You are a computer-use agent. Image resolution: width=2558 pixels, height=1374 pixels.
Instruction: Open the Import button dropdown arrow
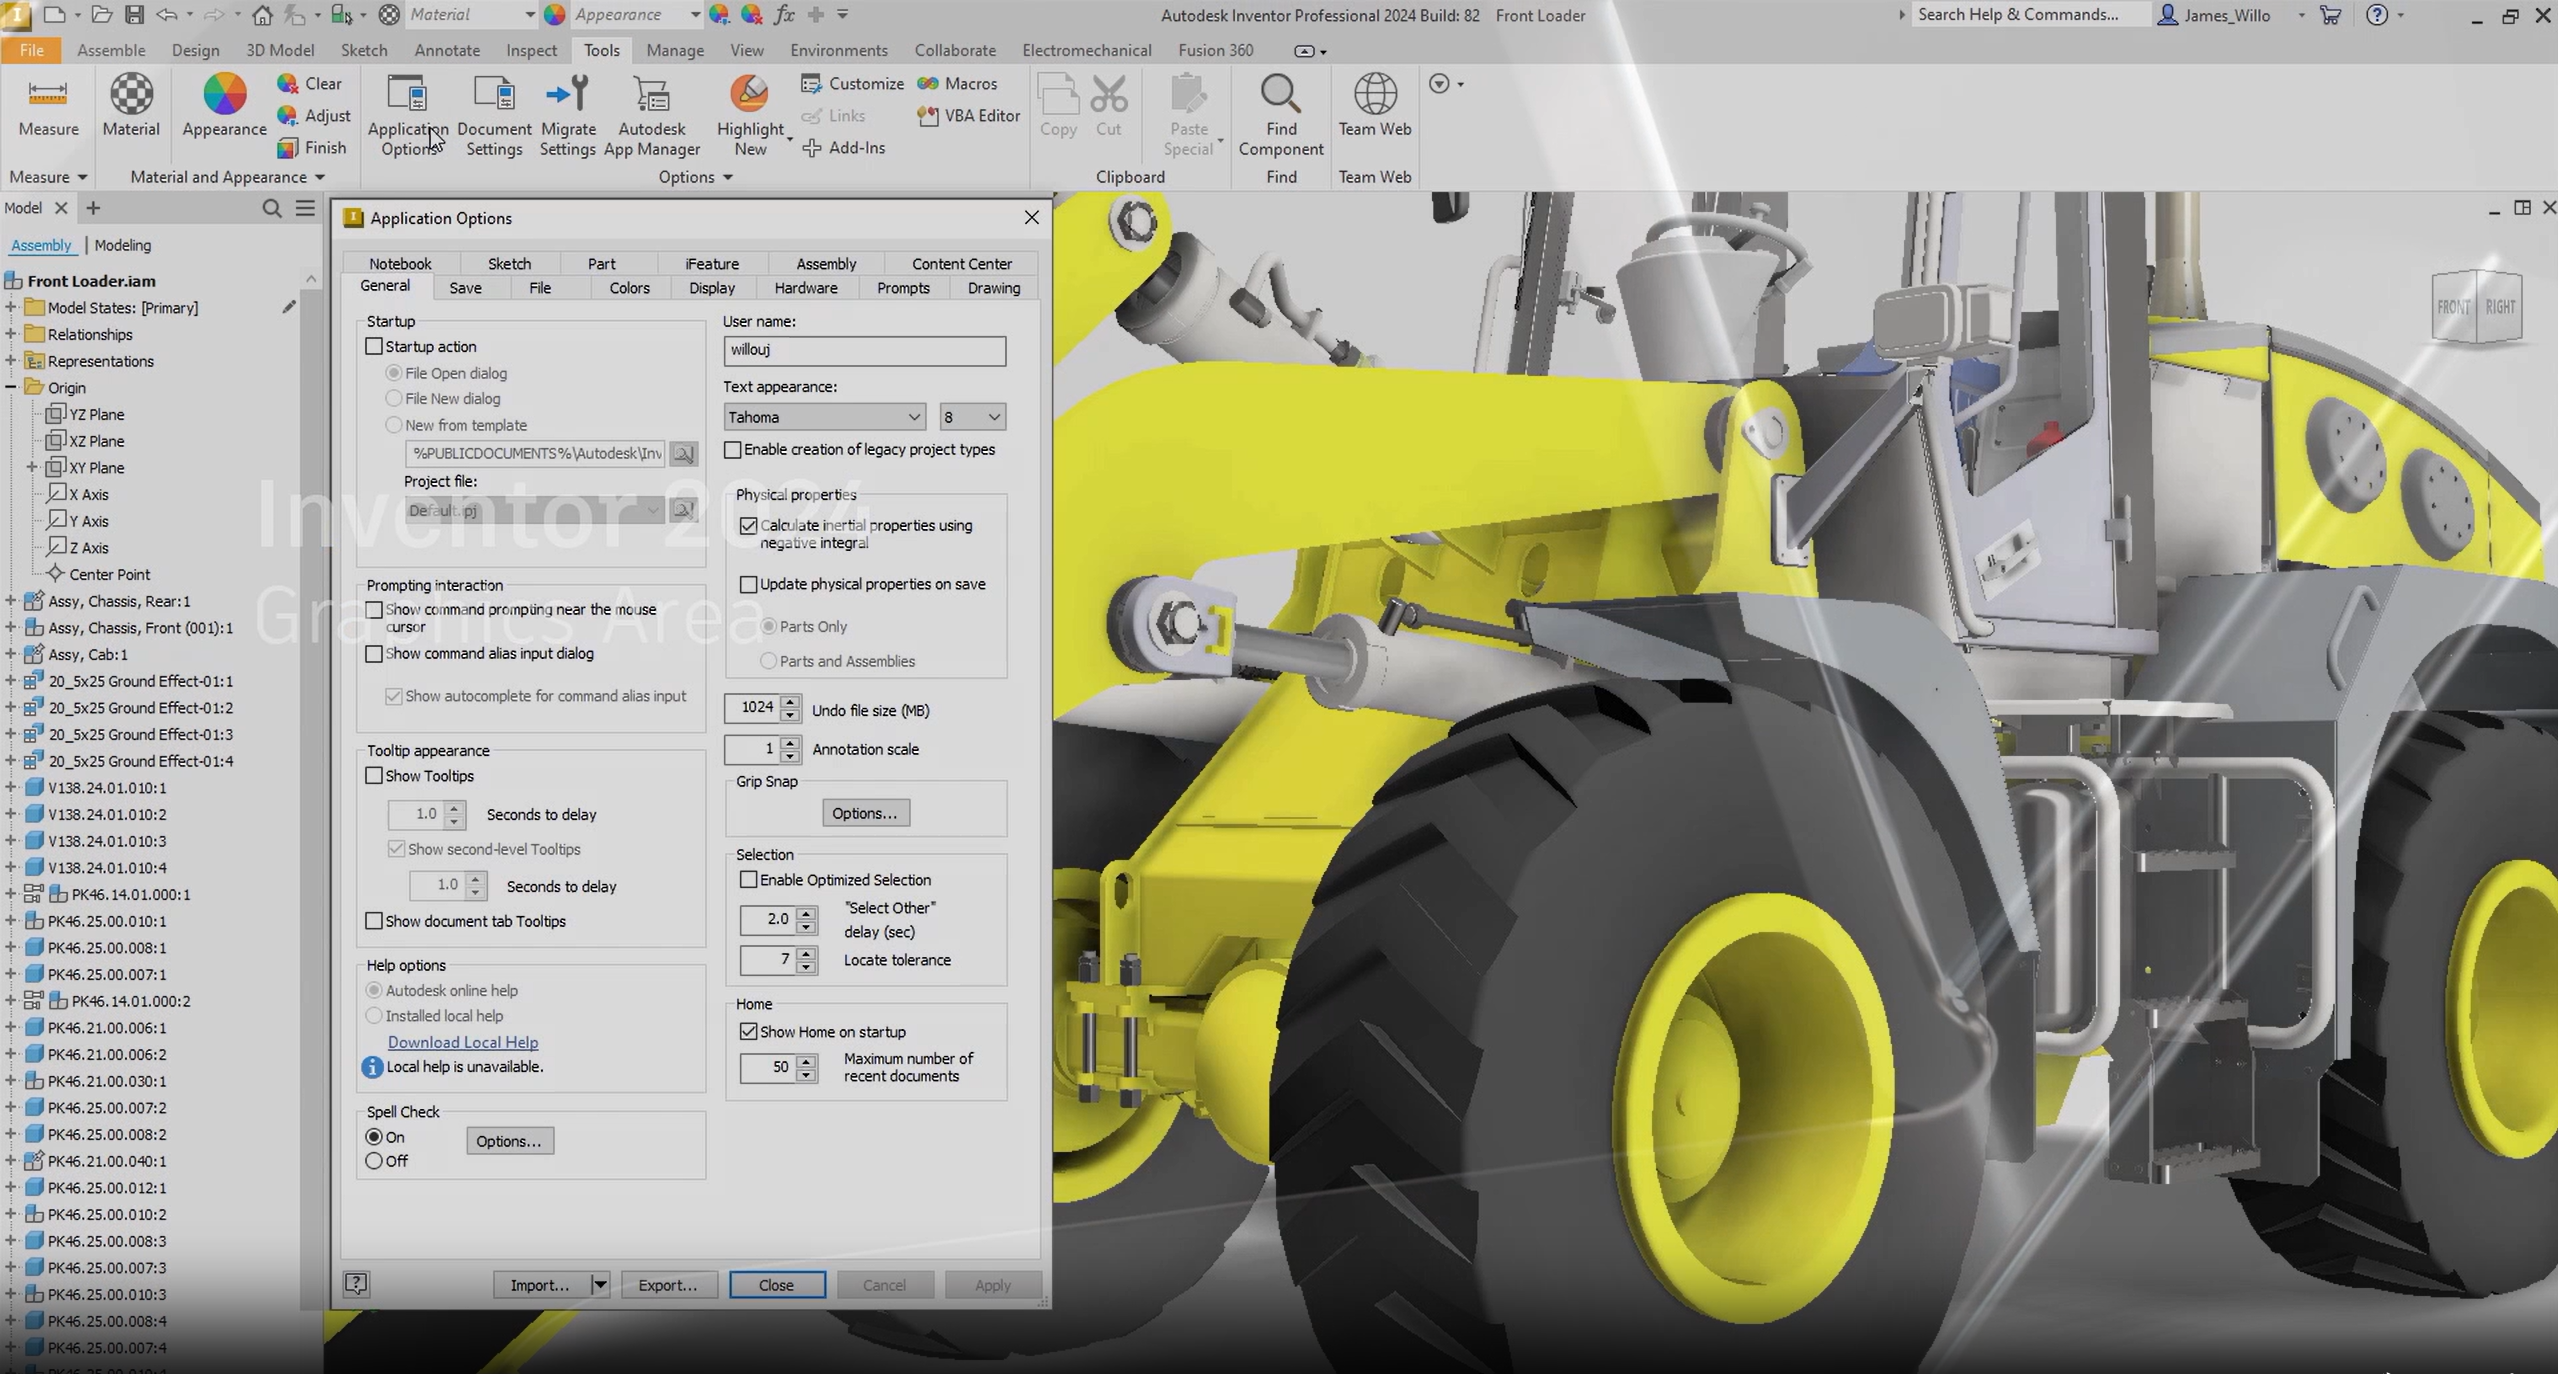click(599, 1285)
